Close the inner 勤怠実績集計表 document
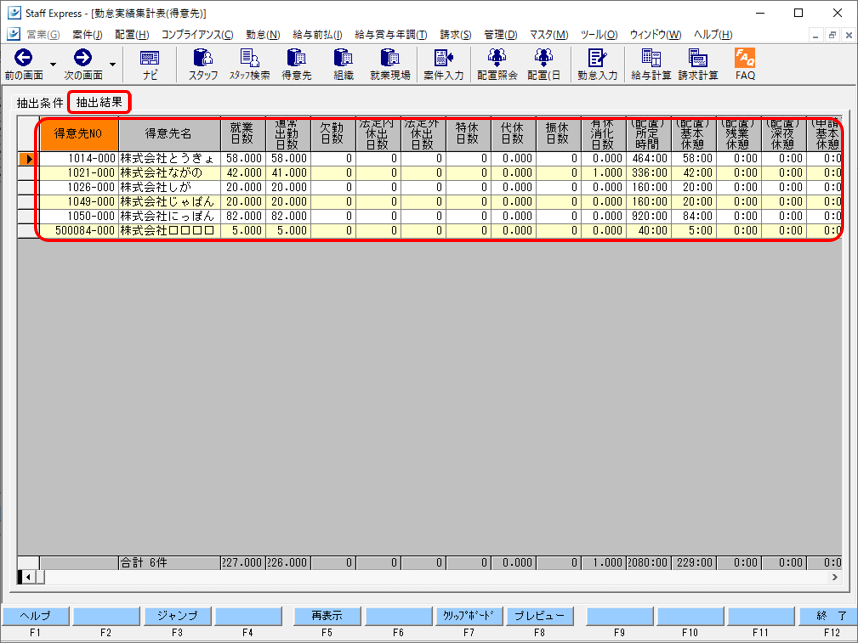 [x=849, y=35]
